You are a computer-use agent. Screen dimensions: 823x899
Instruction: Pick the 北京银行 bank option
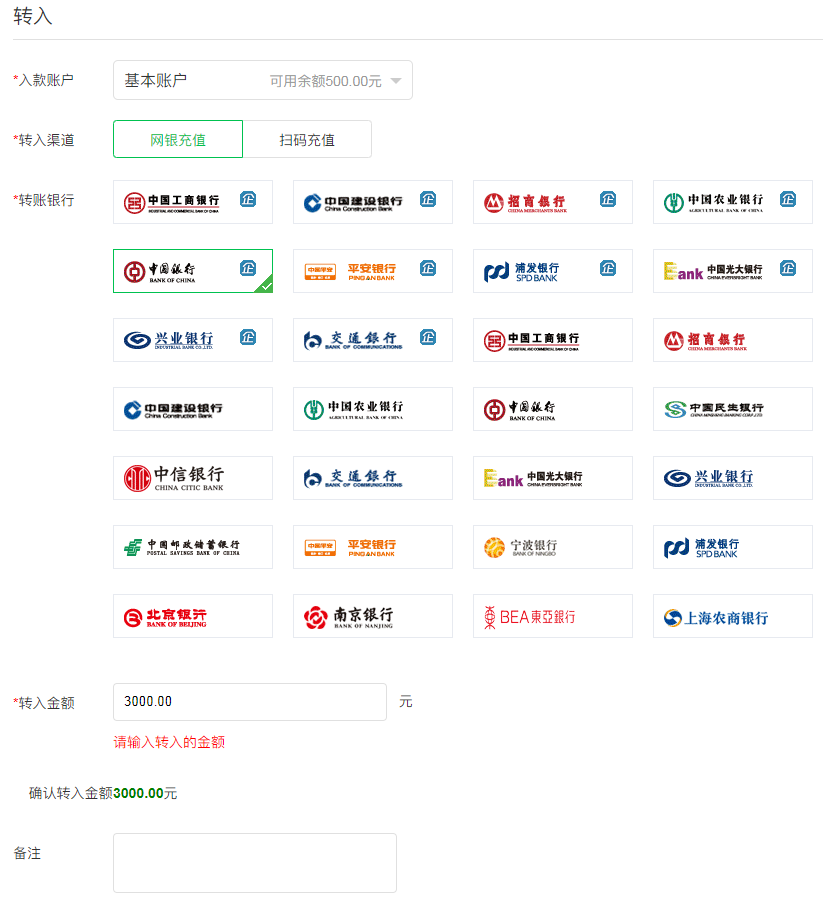193,616
